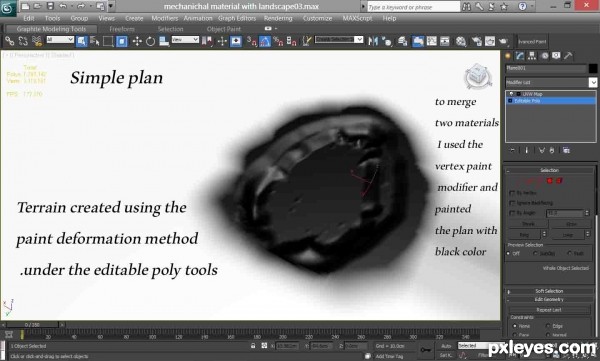The width and height of the screenshot is (600, 361).
Task: Click the Rectangular Selection Region icon
Action: coord(108,41)
